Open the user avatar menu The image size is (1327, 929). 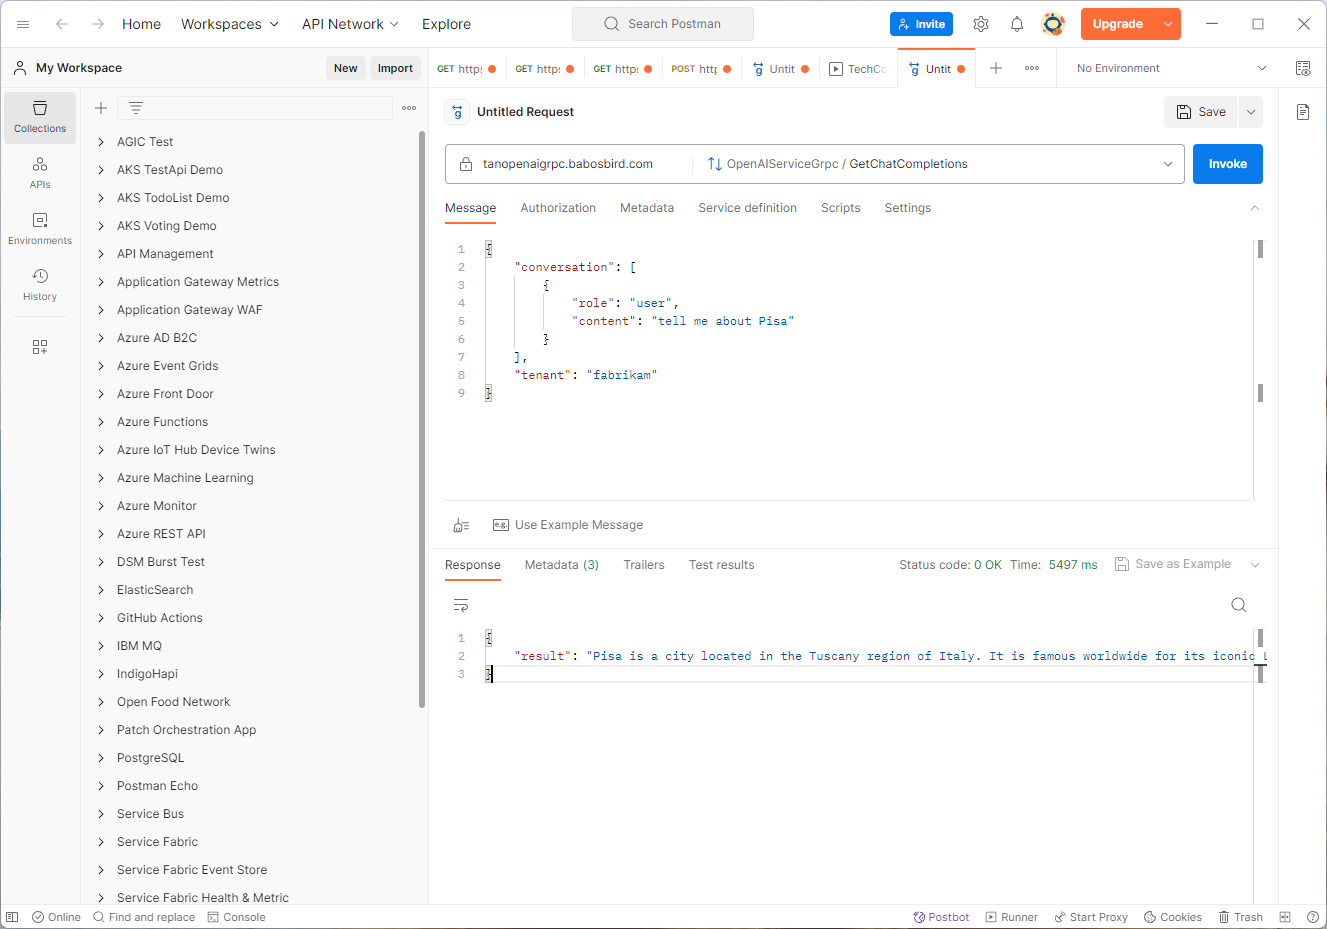pyautogui.click(x=1053, y=24)
